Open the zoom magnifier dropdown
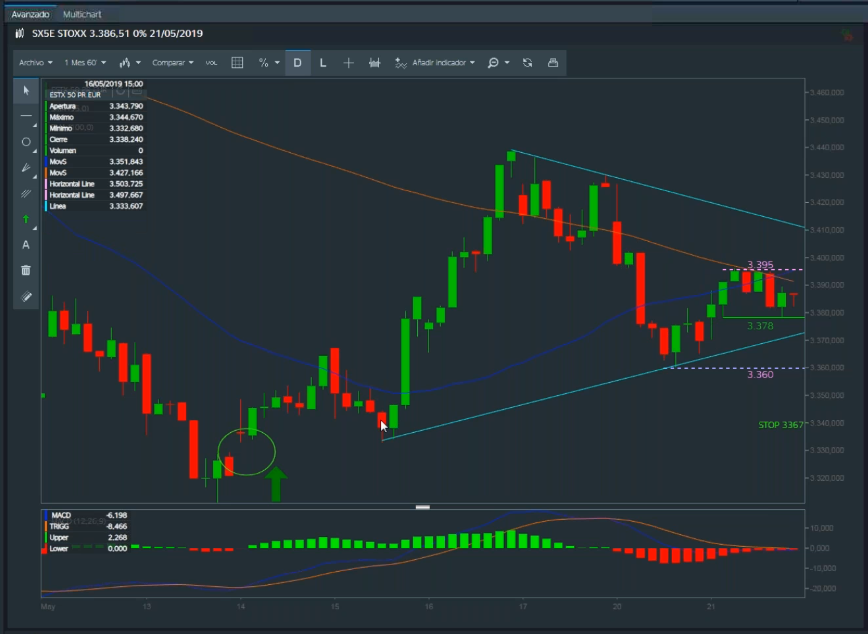Screen dimensions: 868x634 pos(498,63)
